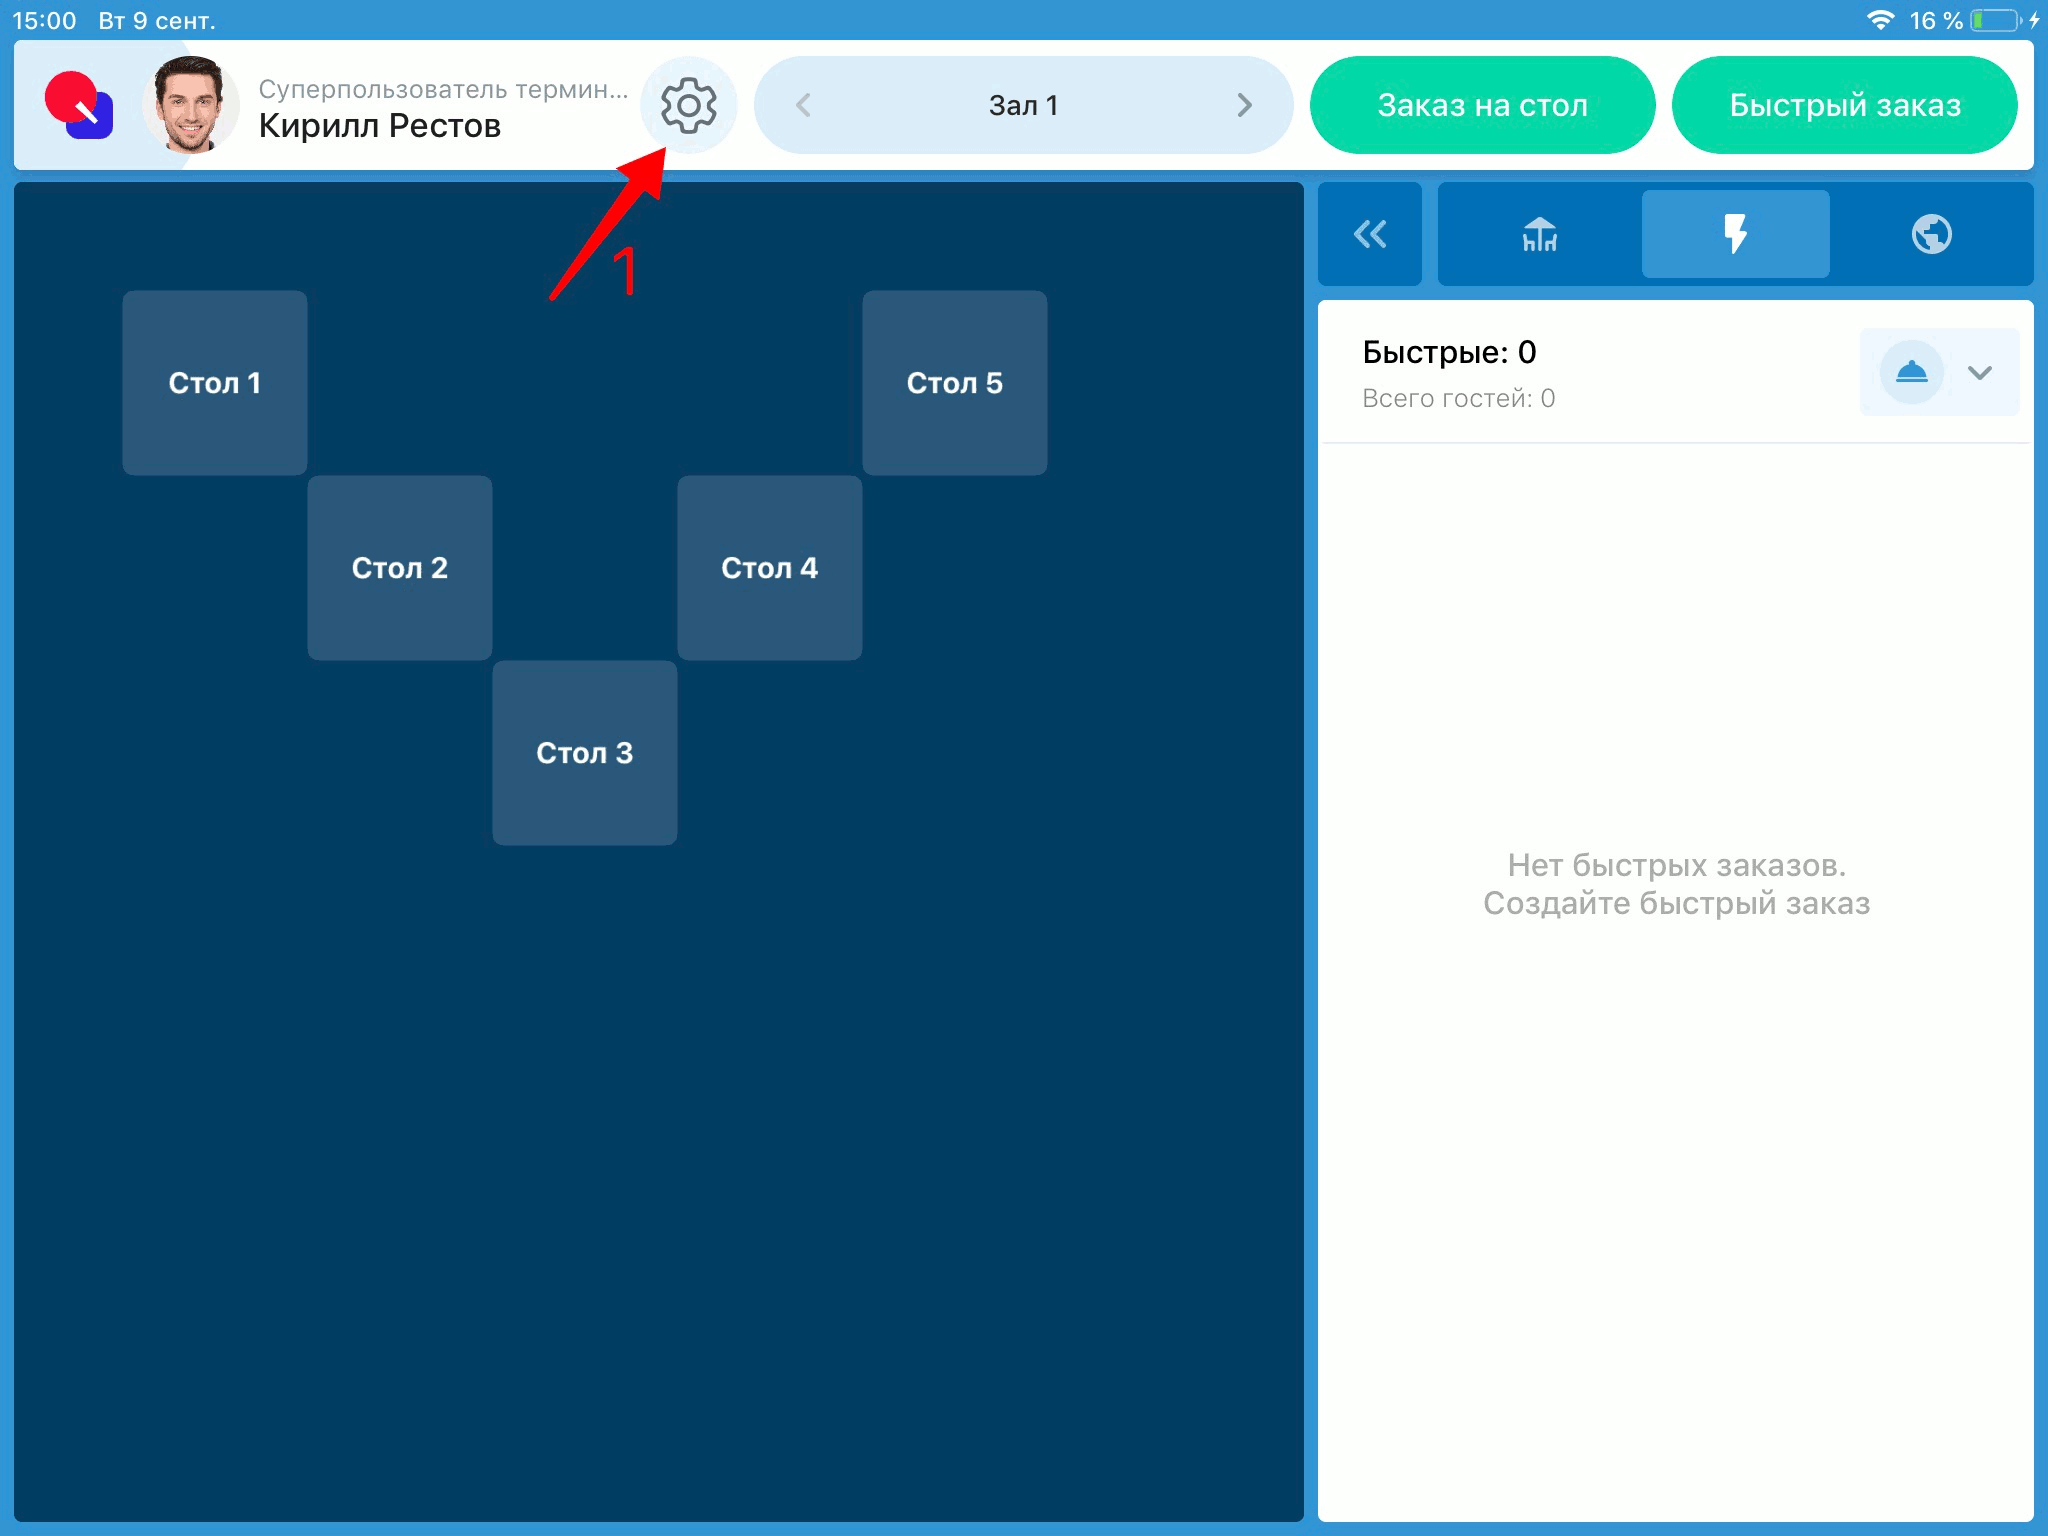Open settings via gear icon
This screenshot has height=1536, width=2048.
coord(688,105)
